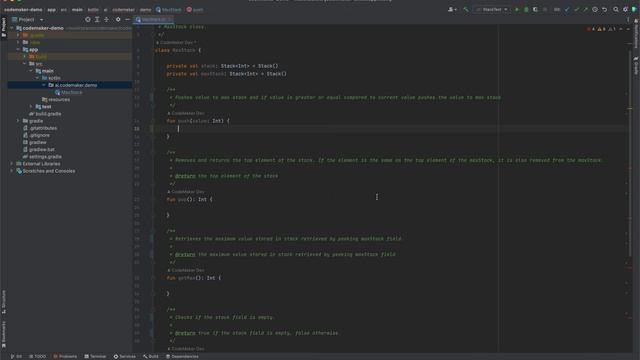The height and width of the screenshot is (360, 640).
Task: Open the run configuration dropdown
Action: click(x=492, y=9)
